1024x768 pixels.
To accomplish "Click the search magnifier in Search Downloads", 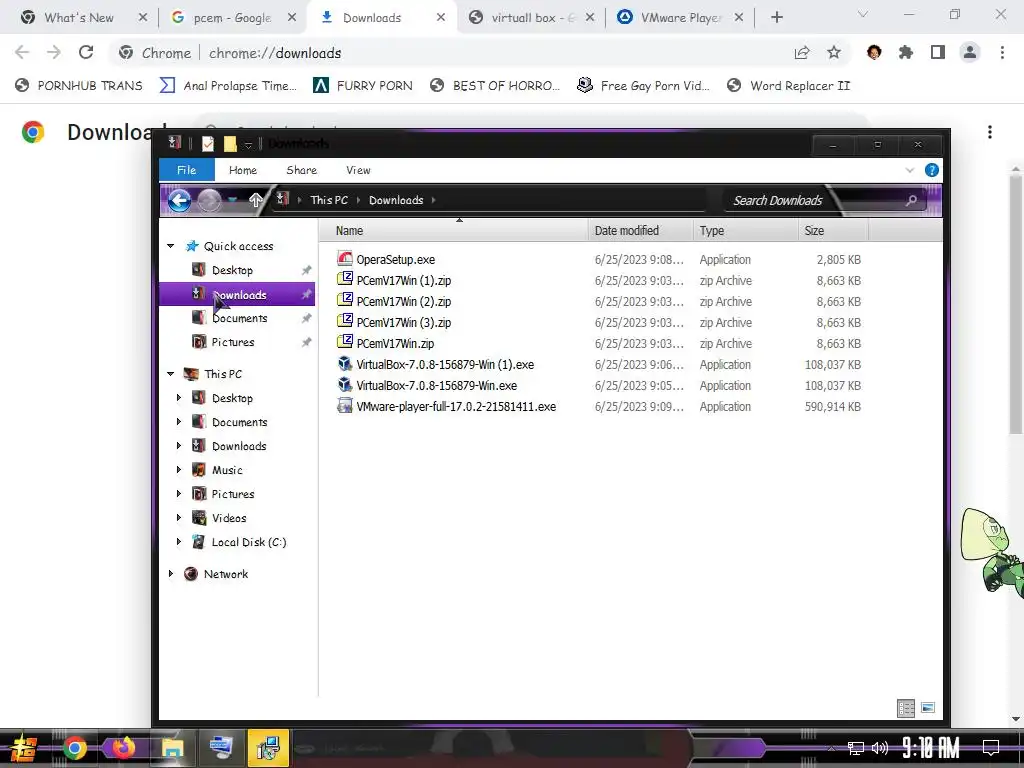I will coord(911,200).
